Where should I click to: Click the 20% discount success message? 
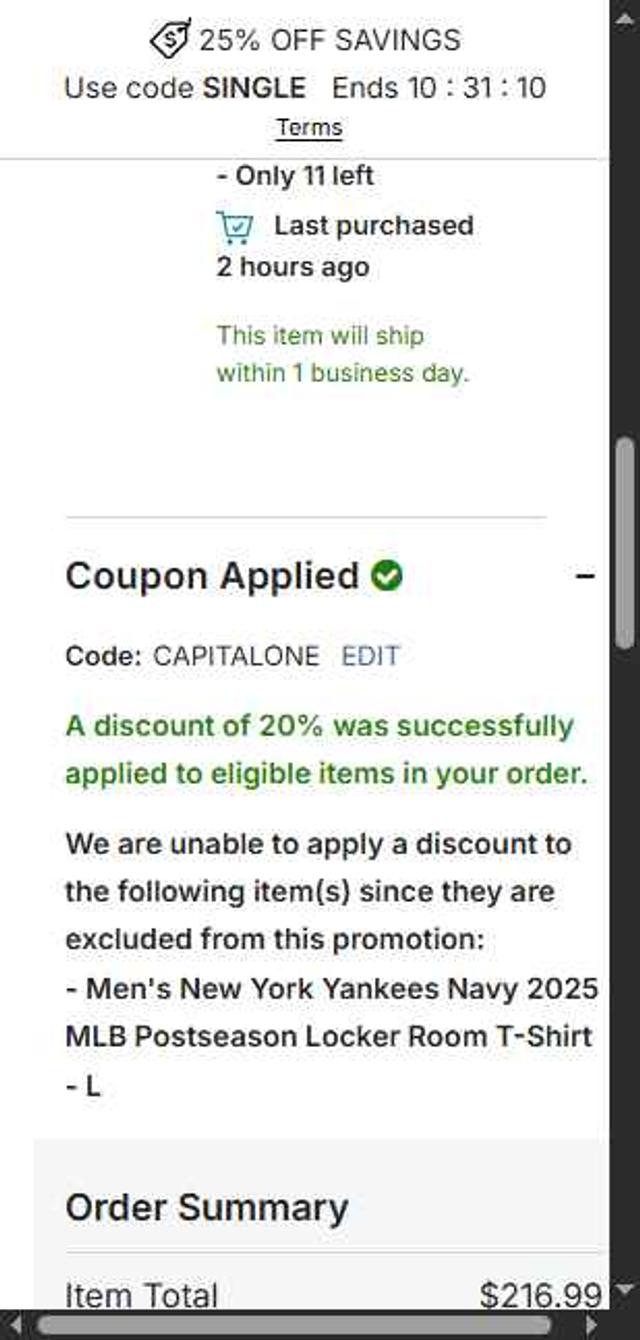(x=326, y=749)
